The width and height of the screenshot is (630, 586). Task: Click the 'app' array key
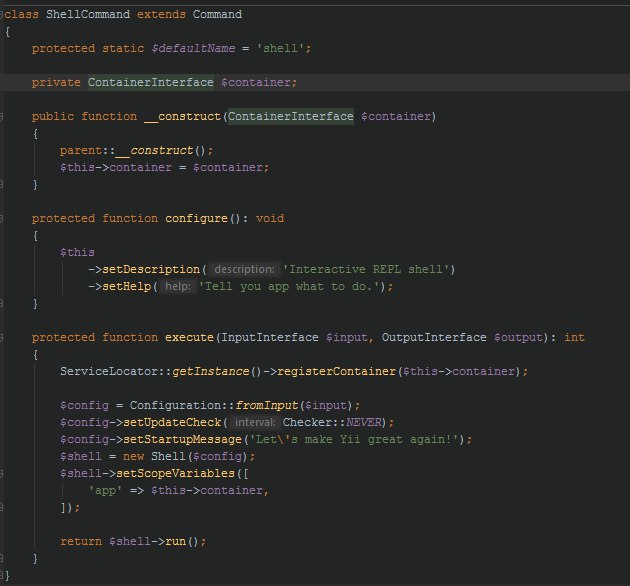pyautogui.click(x=105, y=490)
